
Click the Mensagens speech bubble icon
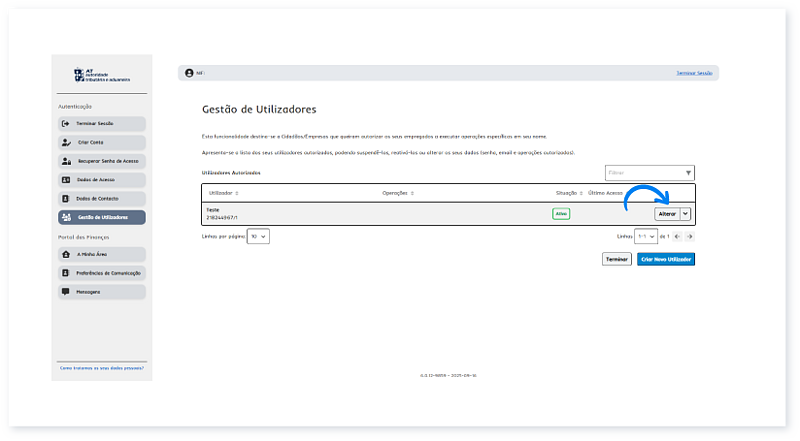click(66, 291)
